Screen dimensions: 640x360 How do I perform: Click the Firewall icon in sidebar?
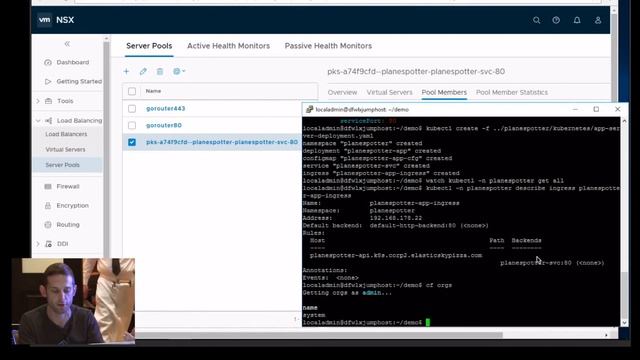tap(48, 187)
